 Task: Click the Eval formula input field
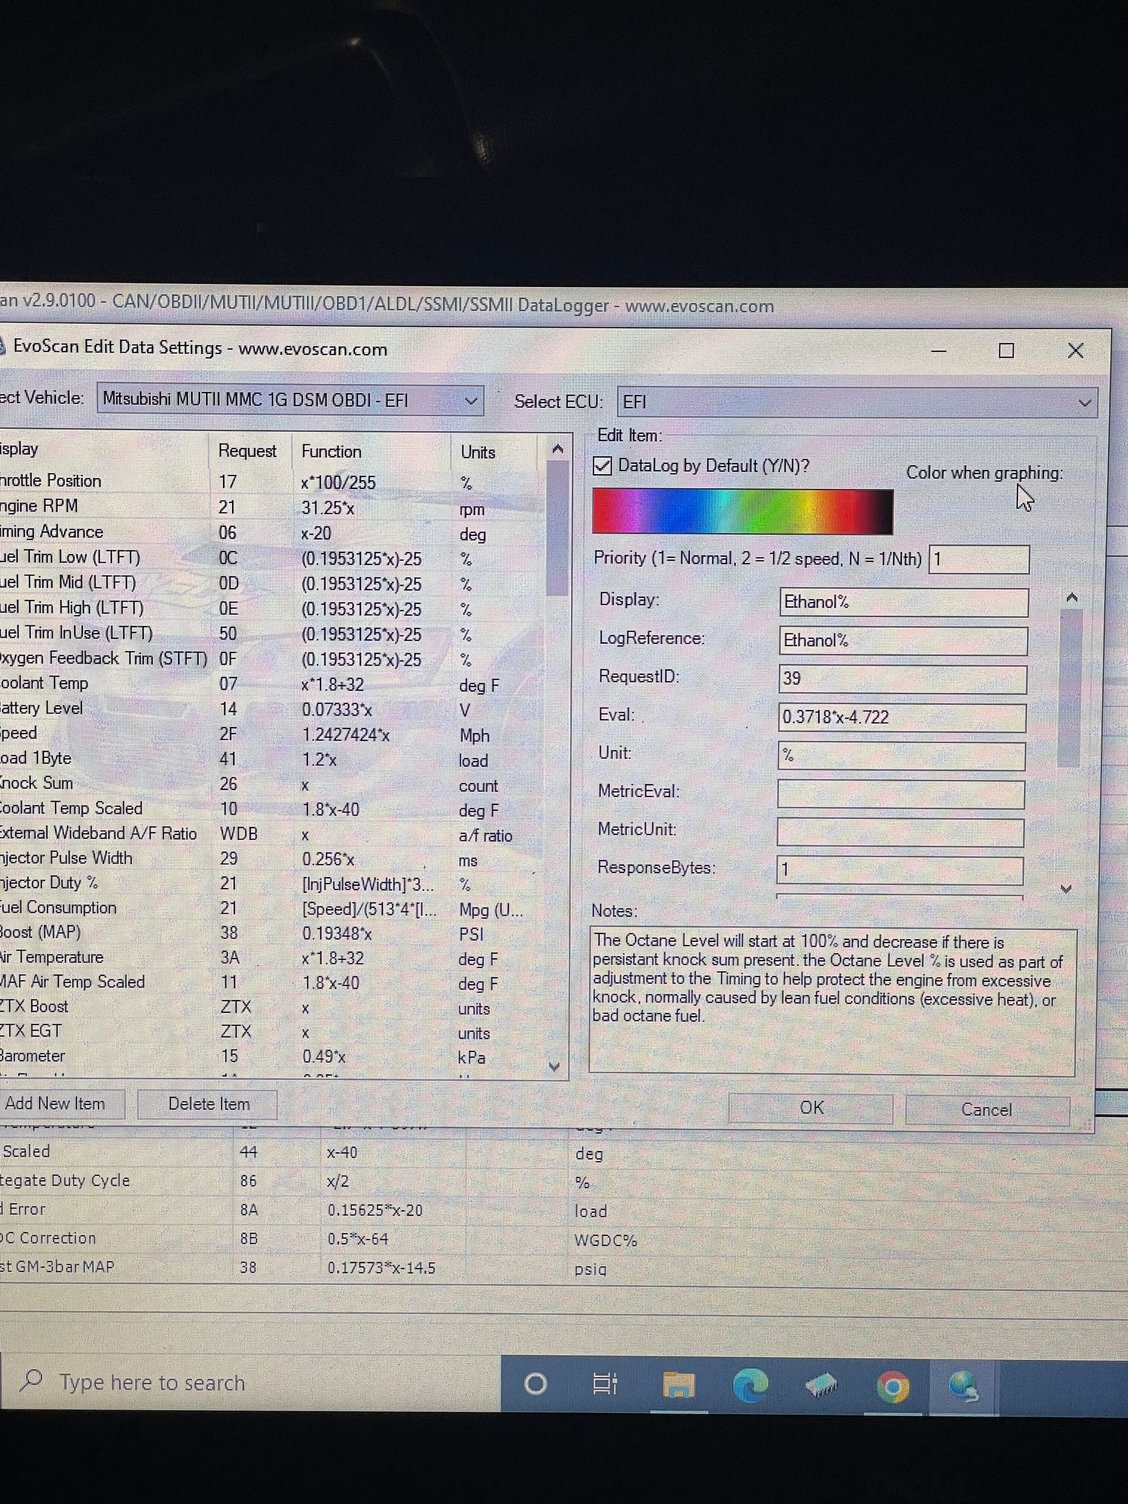tap(901, 717)
